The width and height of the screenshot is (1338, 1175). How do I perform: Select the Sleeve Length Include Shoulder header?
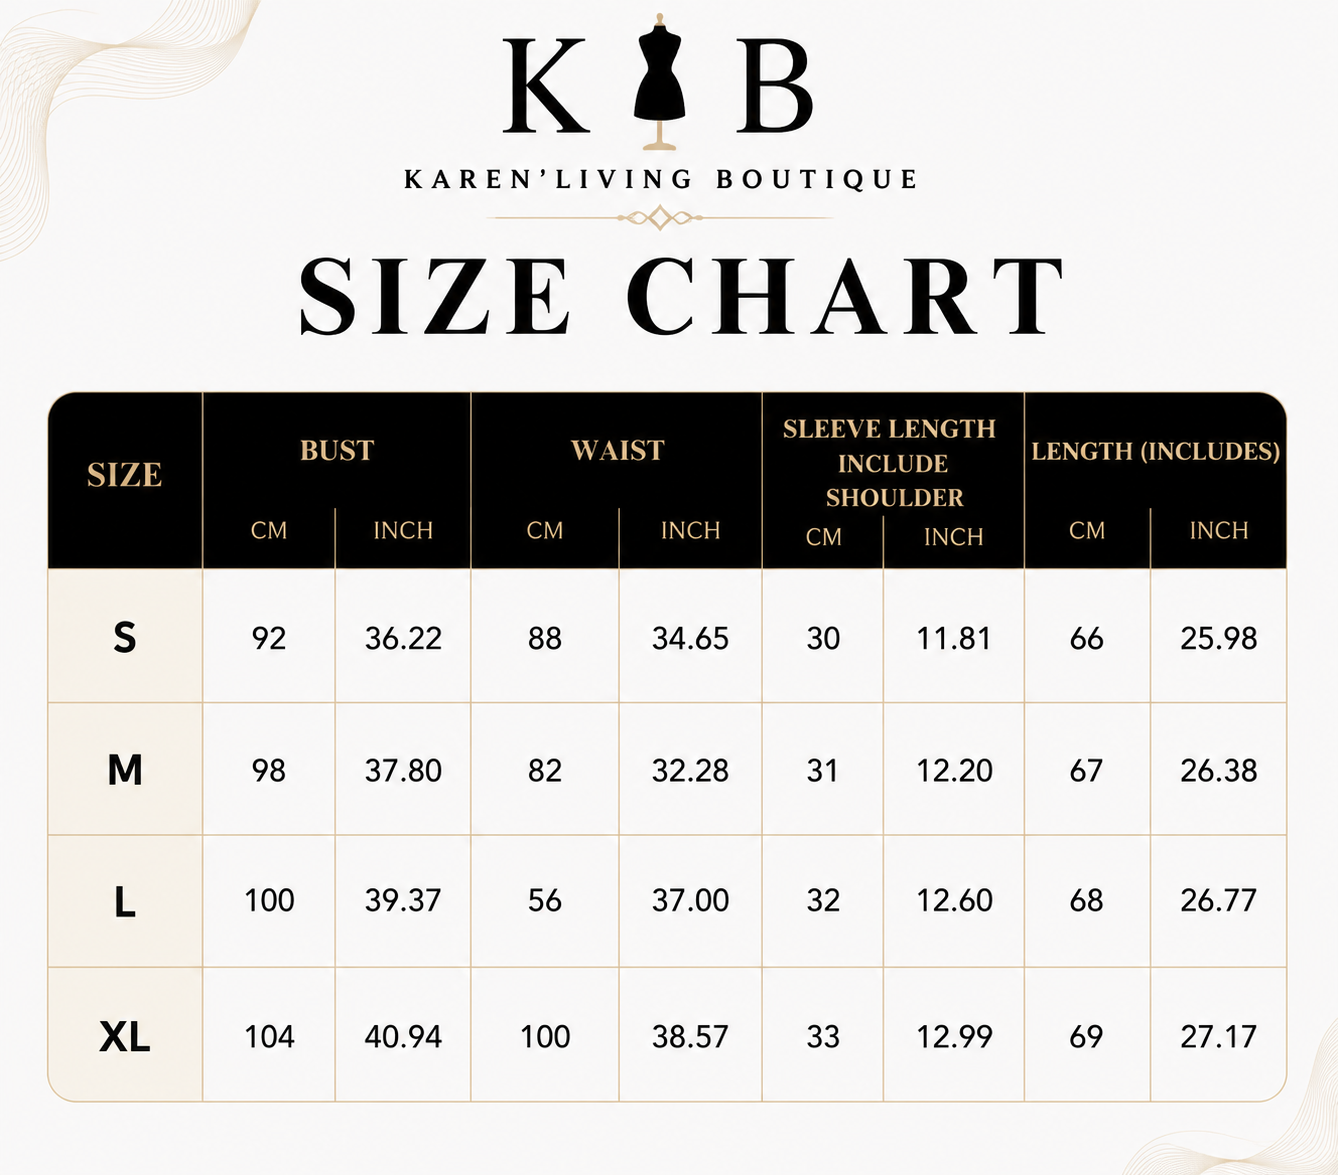(890, 463)
